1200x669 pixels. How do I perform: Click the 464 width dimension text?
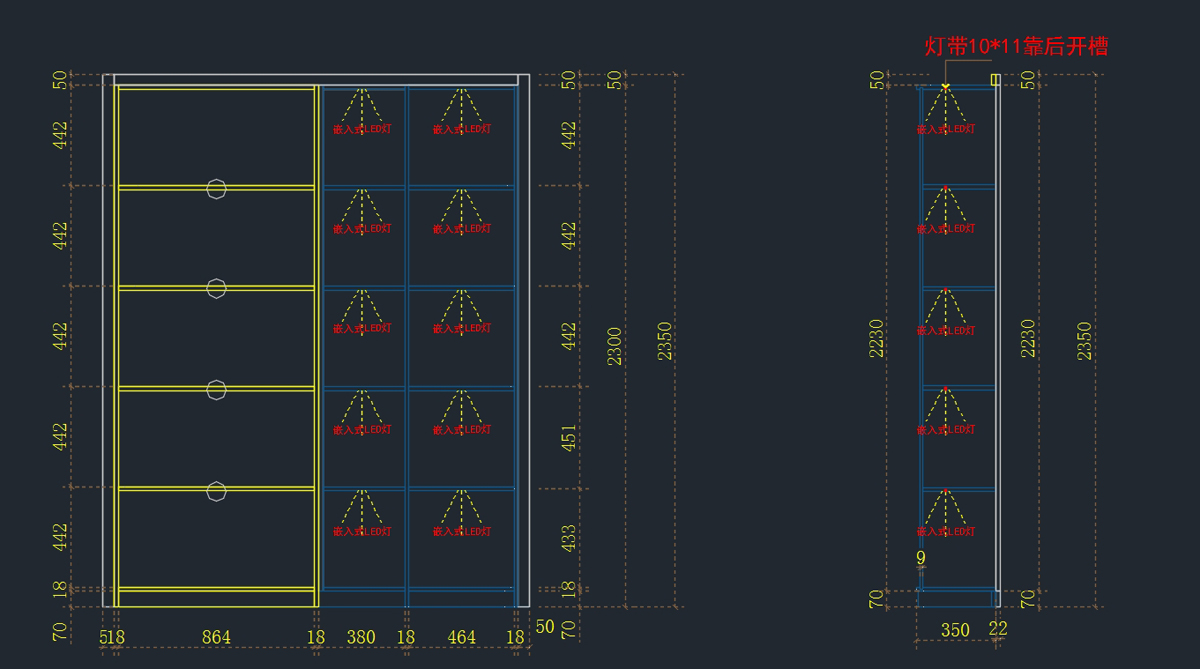click(461, 637)
